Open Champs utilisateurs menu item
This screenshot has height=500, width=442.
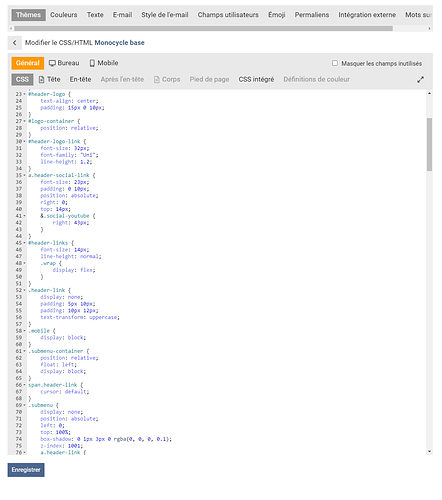[228, 15]
